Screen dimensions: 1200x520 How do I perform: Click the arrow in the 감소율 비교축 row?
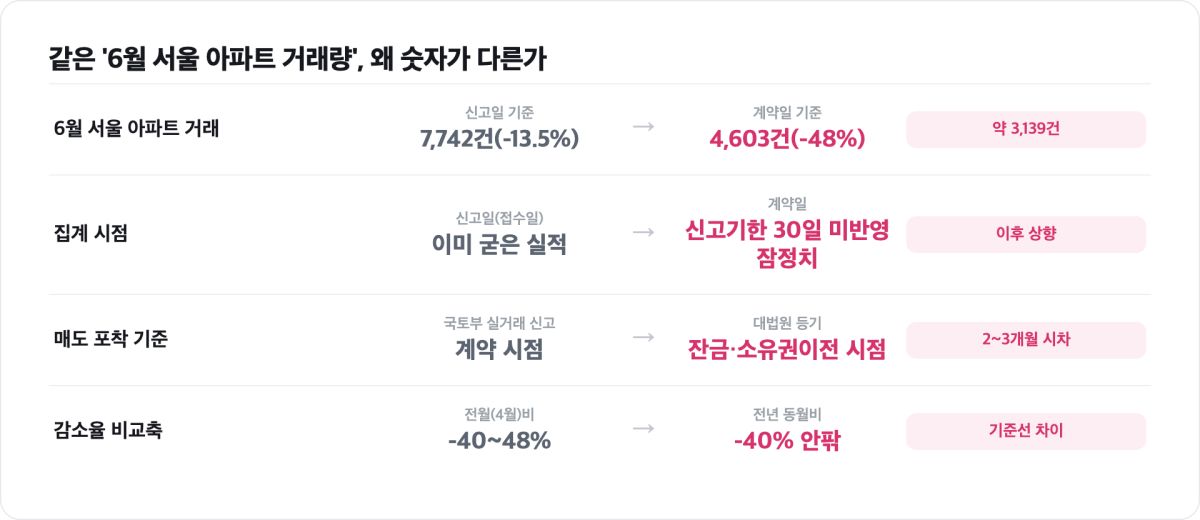[x=644, y=429]
